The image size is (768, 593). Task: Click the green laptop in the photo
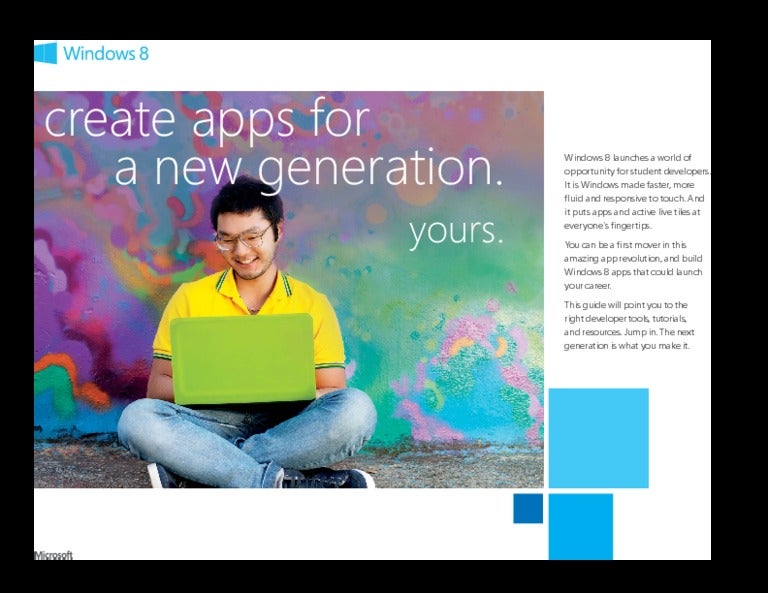click(242, 359)
